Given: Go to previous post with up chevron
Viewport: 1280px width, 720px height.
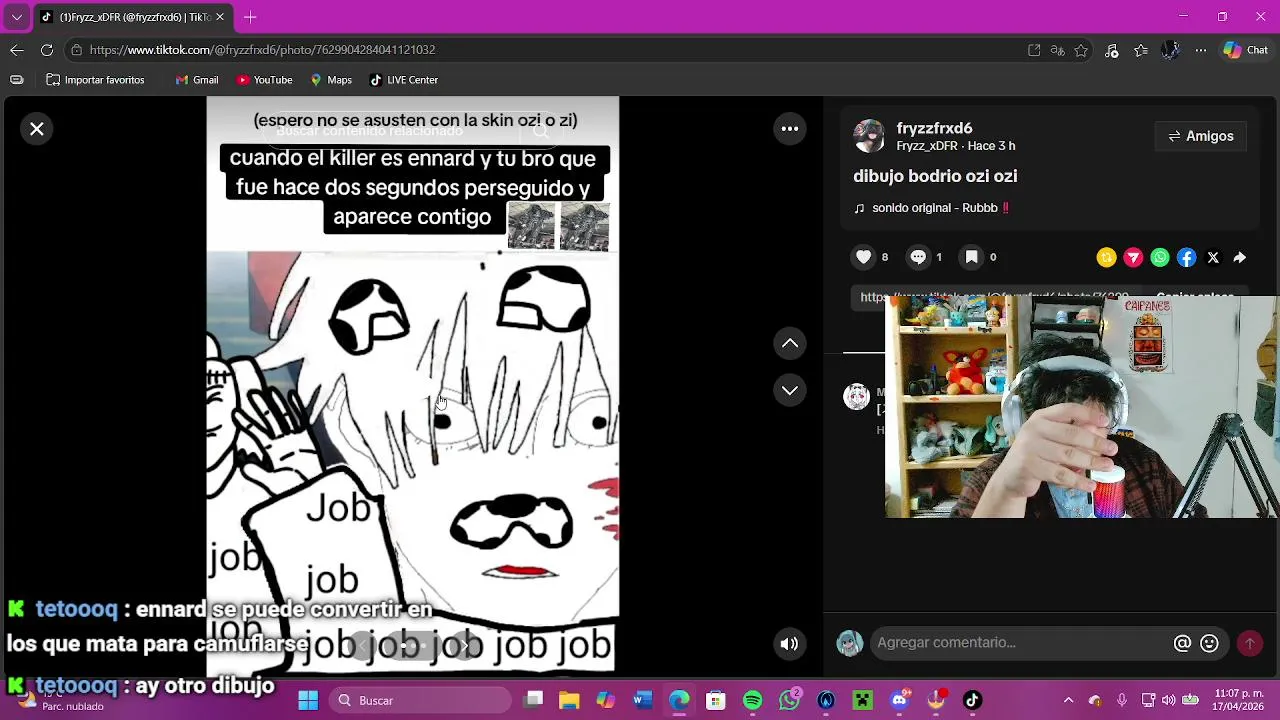Looking at the screenshot, I should (x=790, y=343).
